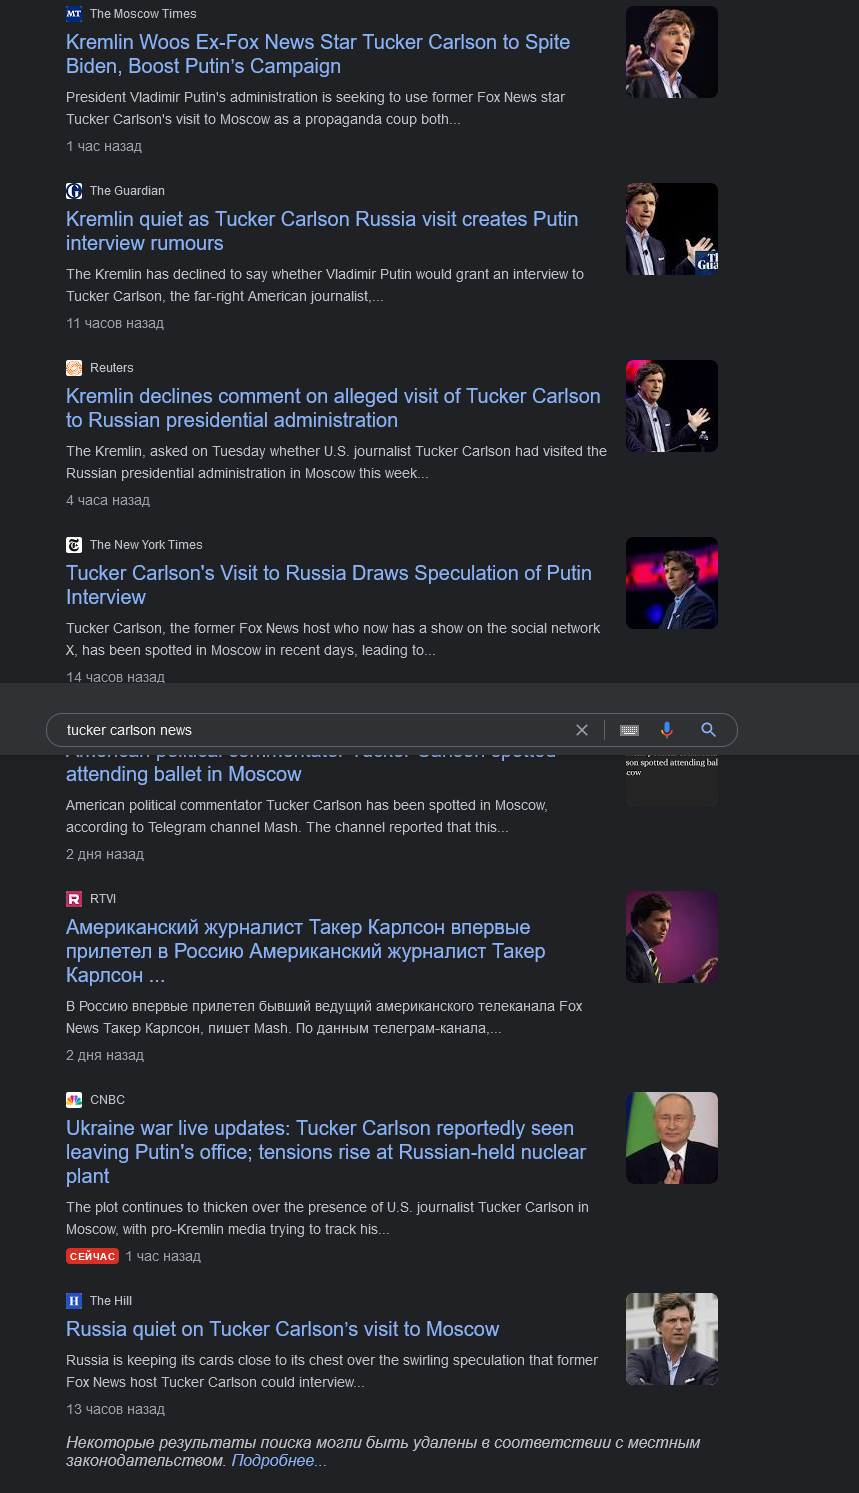Open Guardian 'Kremlin quiet as Tucker Carlson' article
Image resolution: width=859 pixels, height=1493 pixels.
[x=322, y=231]
